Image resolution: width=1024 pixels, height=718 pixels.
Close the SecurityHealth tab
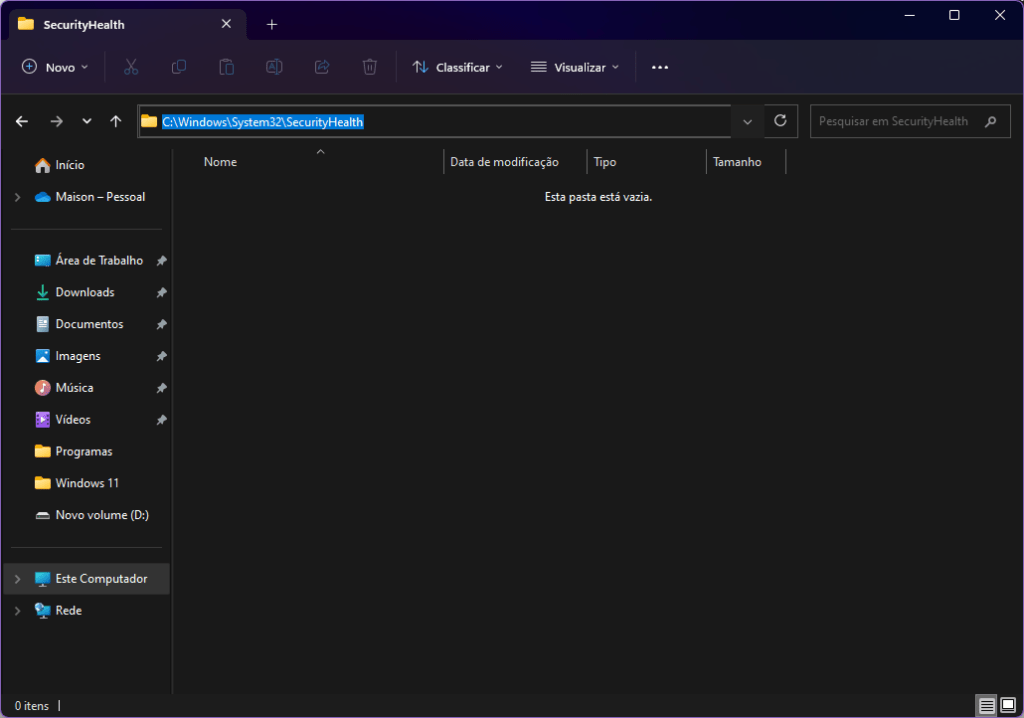point(227,24)
